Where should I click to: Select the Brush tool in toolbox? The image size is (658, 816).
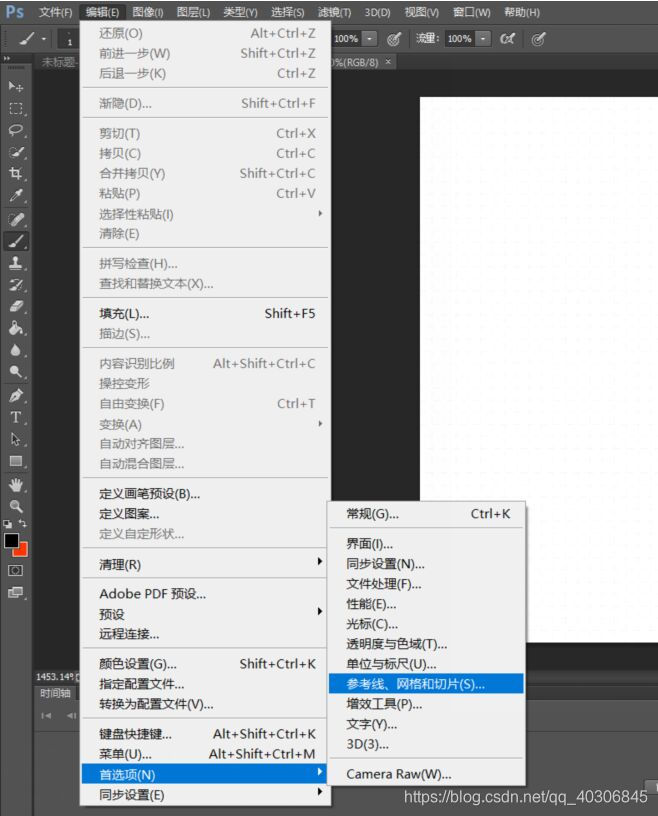pos(16,241)
